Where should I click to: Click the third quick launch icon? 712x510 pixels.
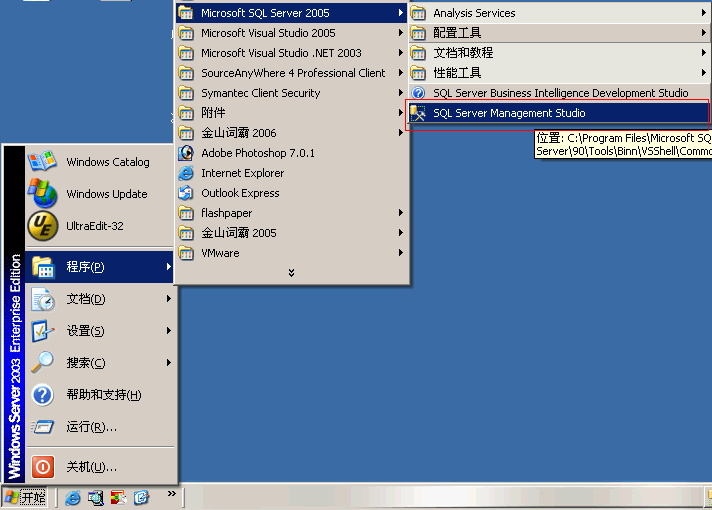(x=119, y=498)
